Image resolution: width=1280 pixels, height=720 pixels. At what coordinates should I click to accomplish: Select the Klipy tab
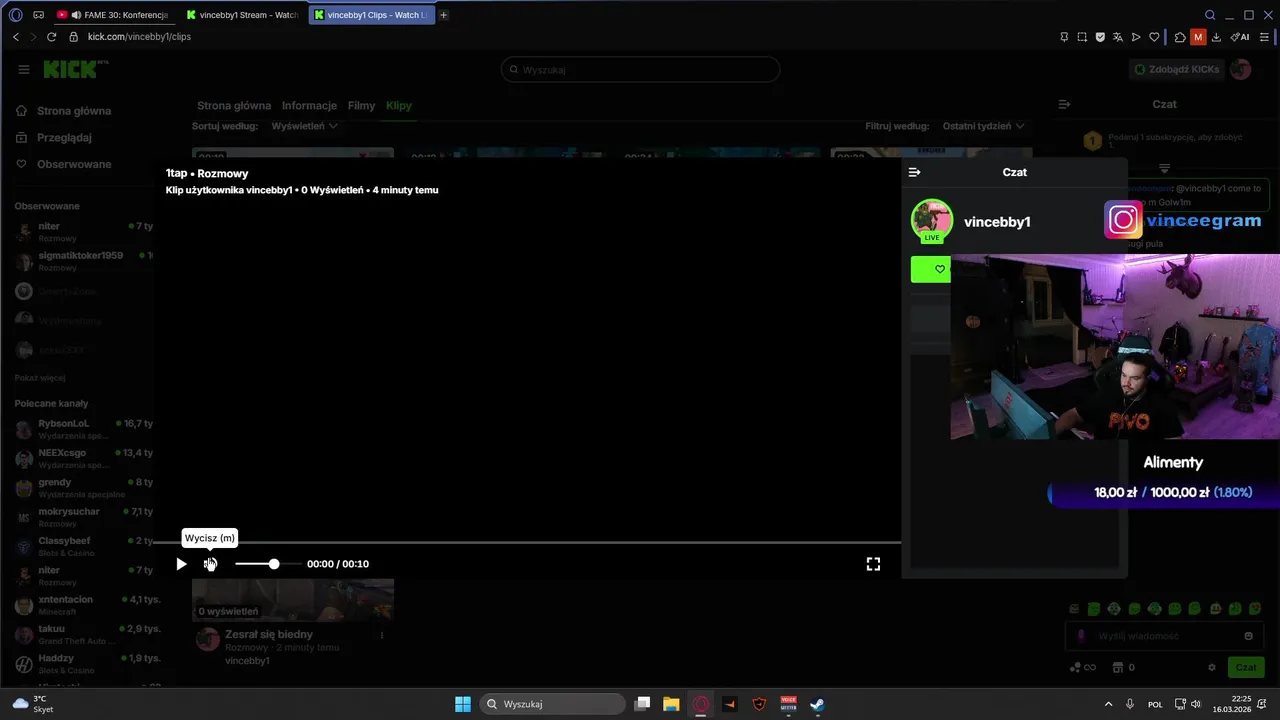(x=399, y=105)
